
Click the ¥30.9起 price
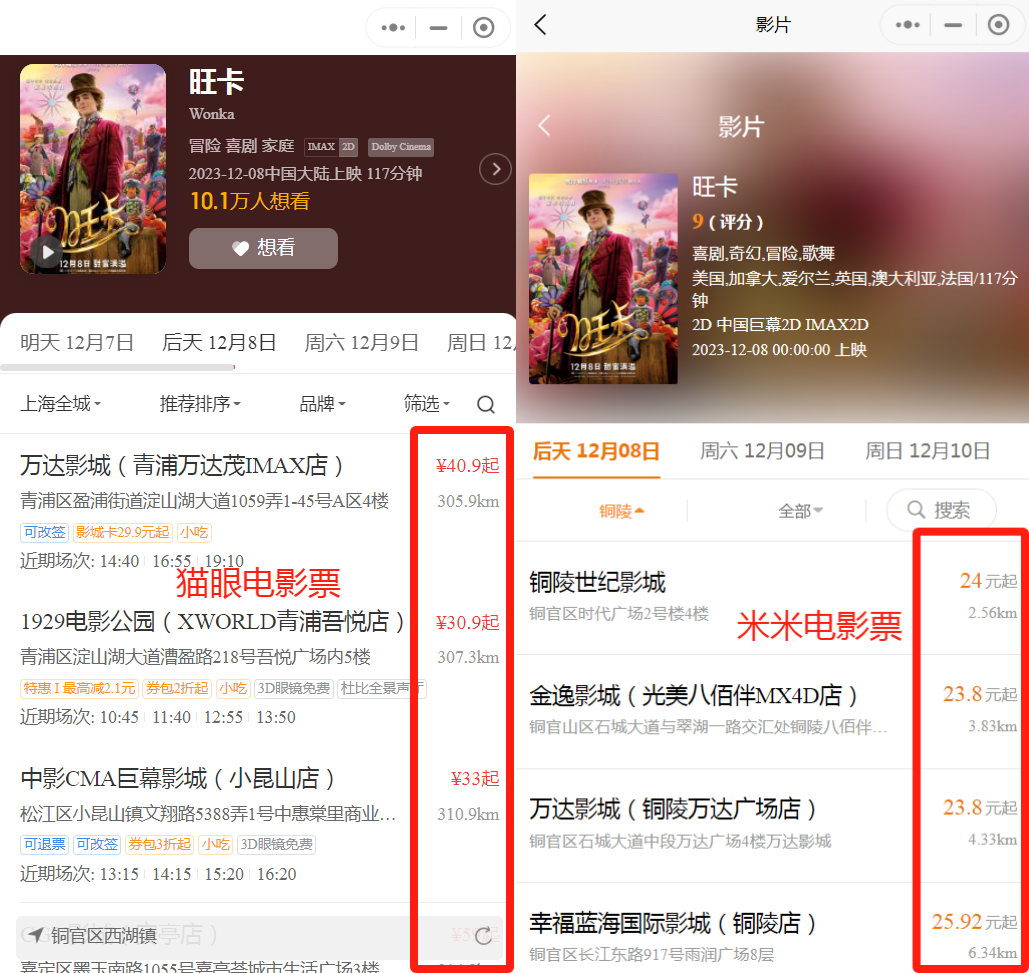pyautogui.click(x=467, y=622)
